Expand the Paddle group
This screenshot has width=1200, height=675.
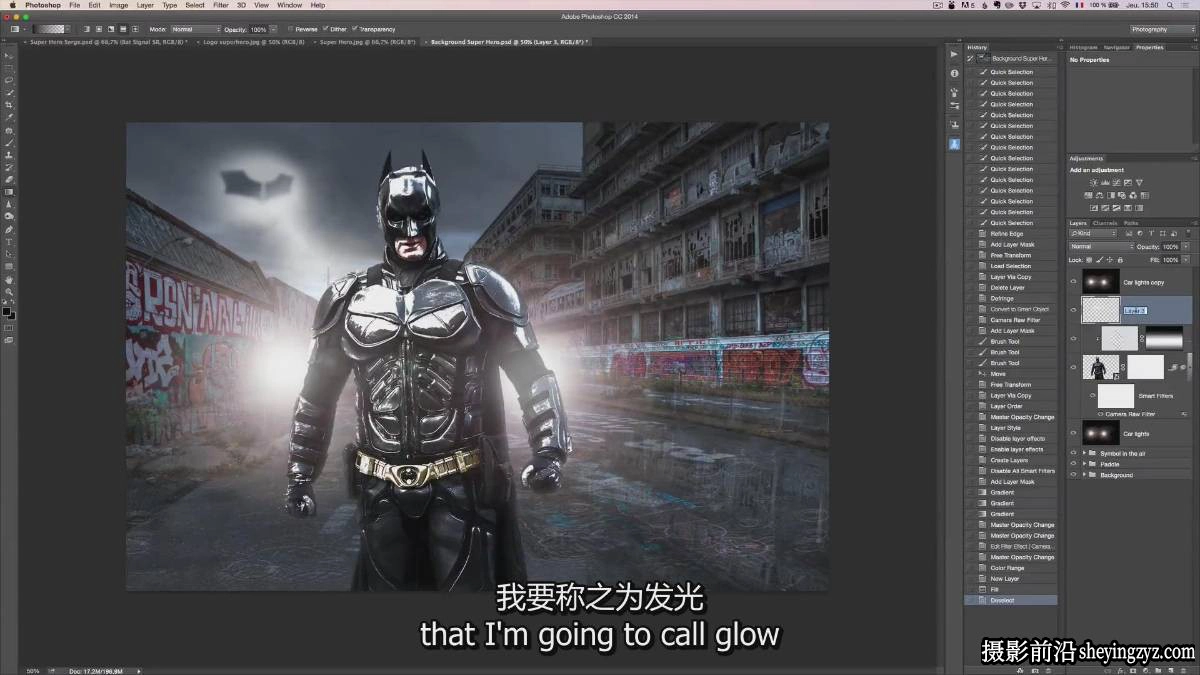1085,464
